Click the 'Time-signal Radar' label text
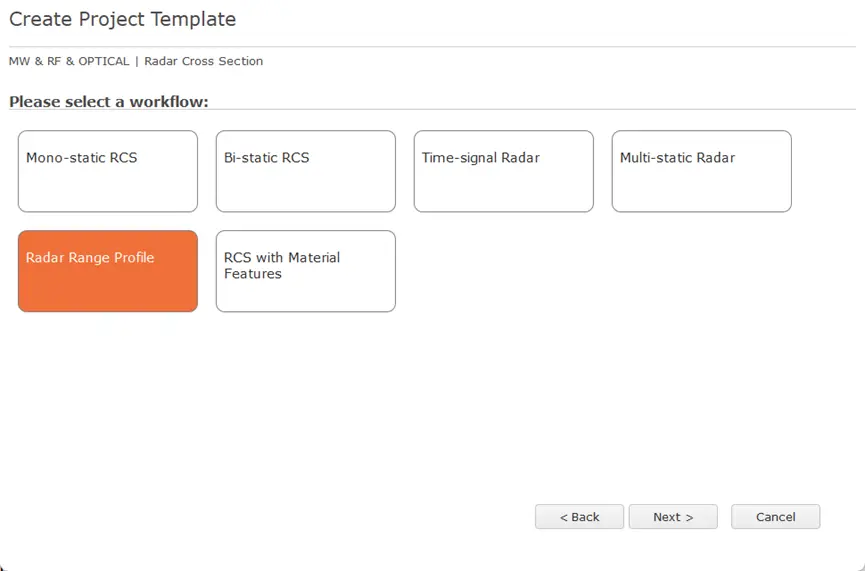 point(480,158)
